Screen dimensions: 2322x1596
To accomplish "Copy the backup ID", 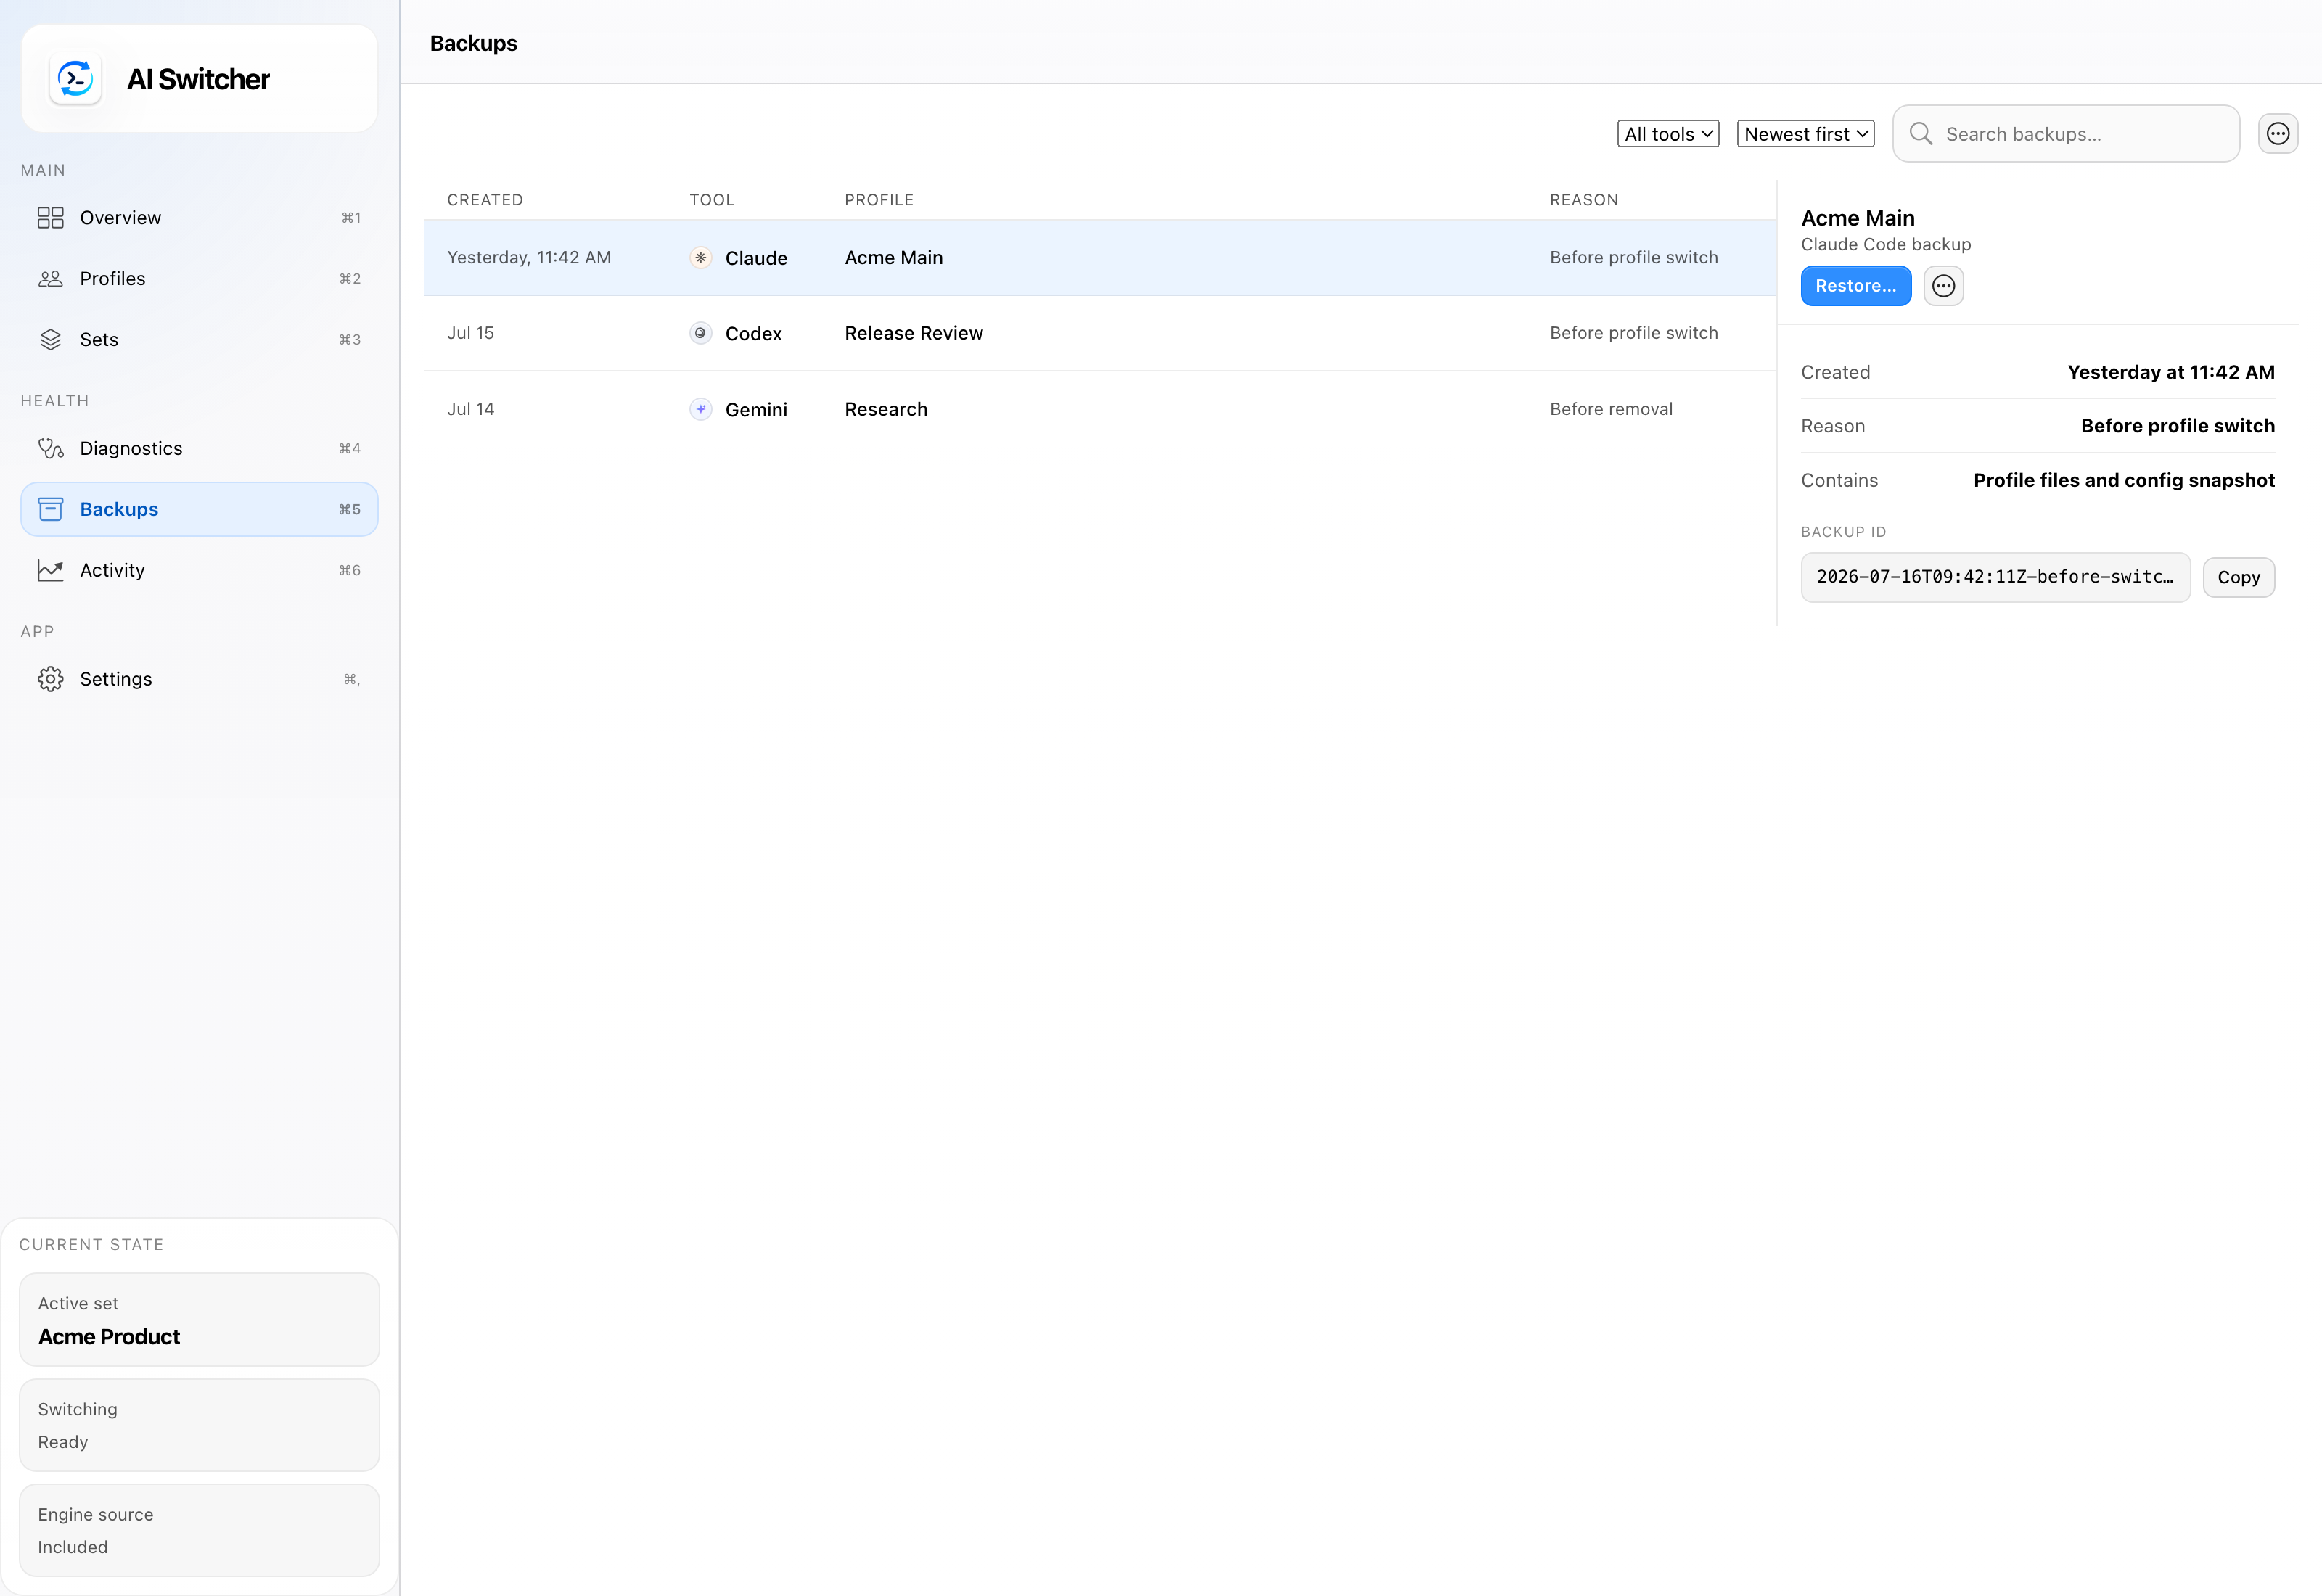I will (2238, 577).
